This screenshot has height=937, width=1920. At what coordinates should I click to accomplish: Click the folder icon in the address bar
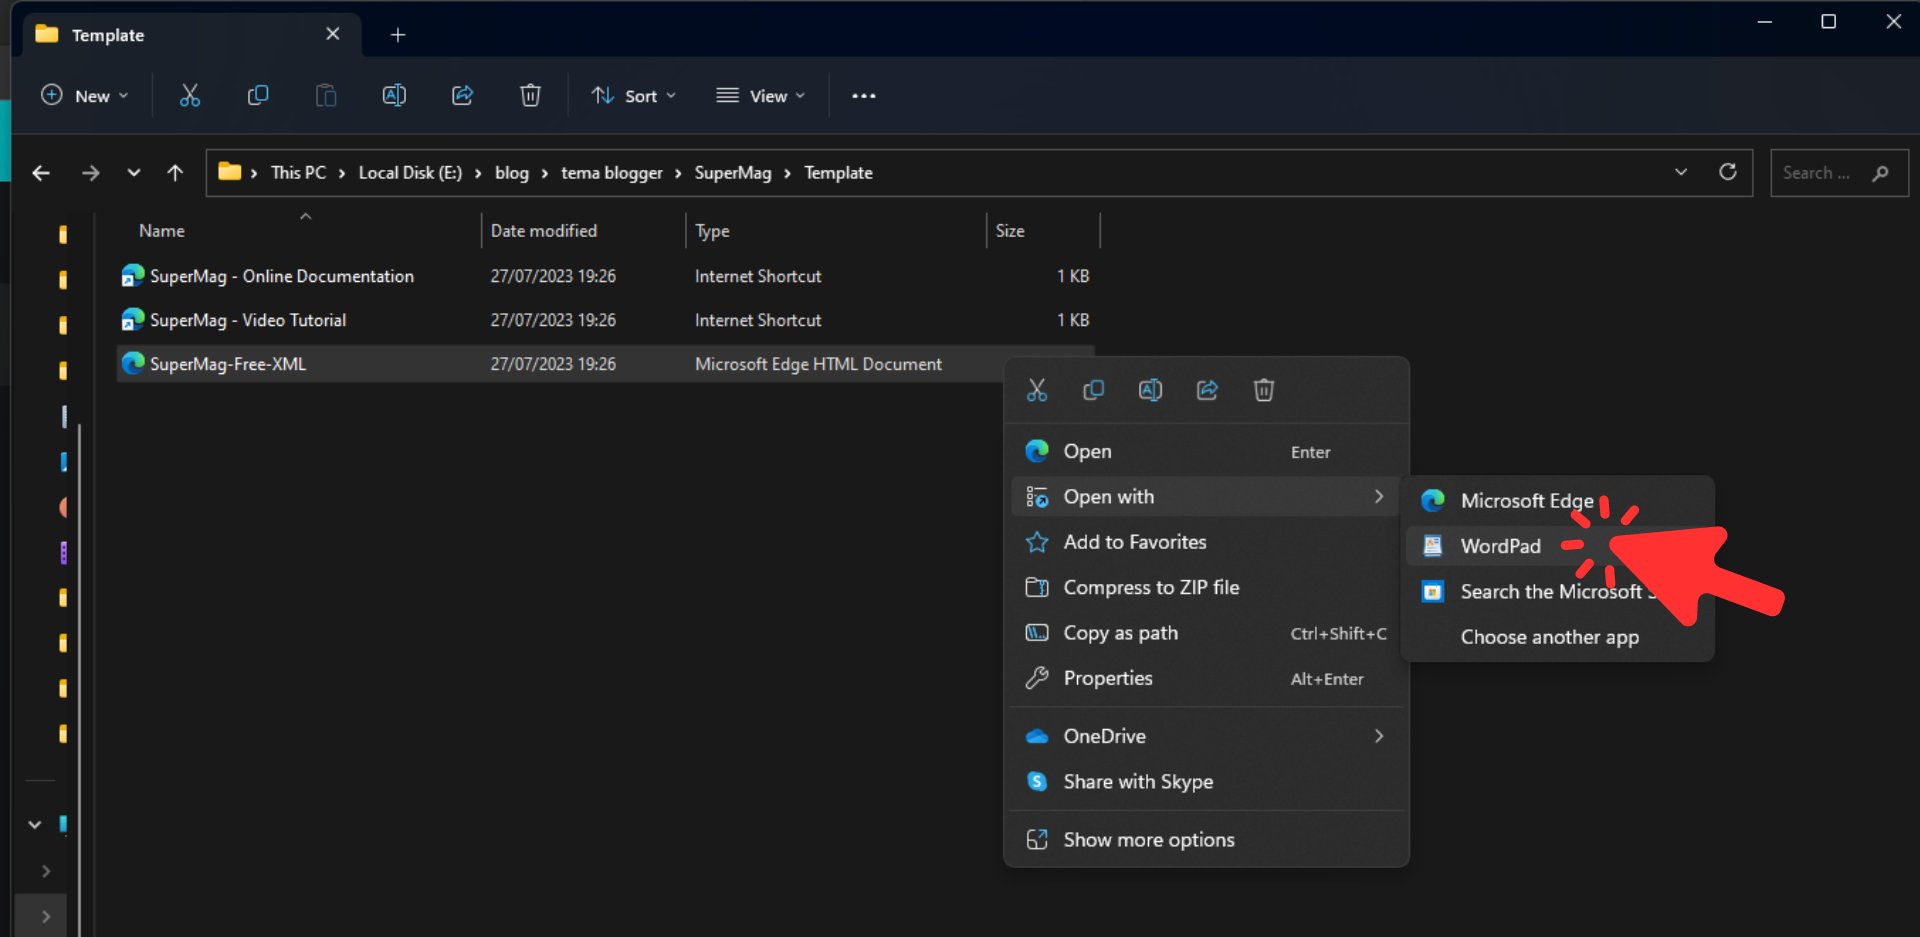tap(230, 172)
